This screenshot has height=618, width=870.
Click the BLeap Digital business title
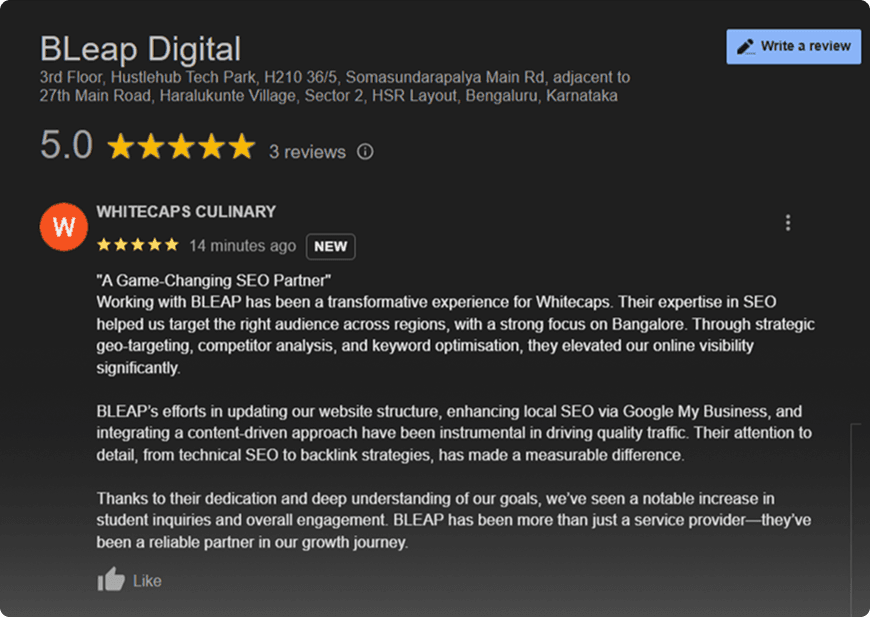tap(140, 49)
